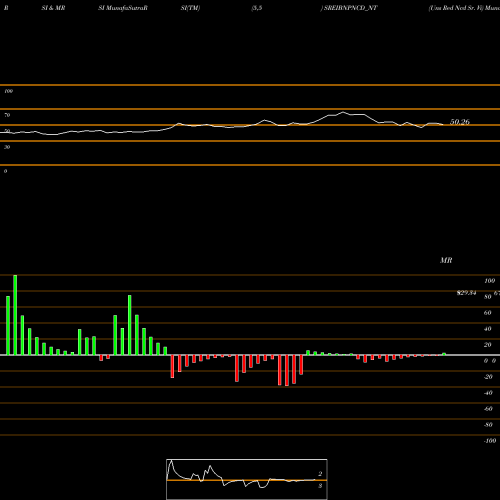This screenshot has width=500, height=500.
Task: Click the MR axis label '-20'
Action: 488,377
